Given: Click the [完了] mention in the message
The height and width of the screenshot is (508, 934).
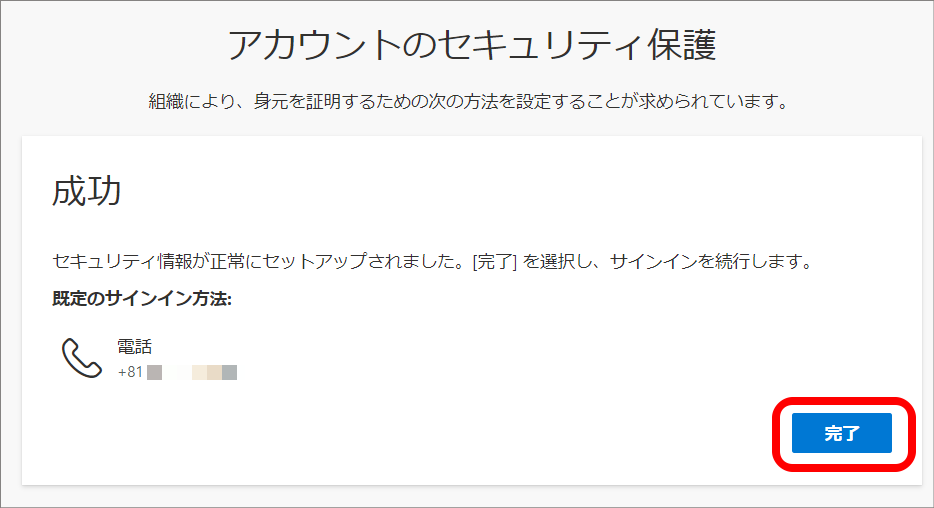Looking at the screenshot, I should pos(494,261).
